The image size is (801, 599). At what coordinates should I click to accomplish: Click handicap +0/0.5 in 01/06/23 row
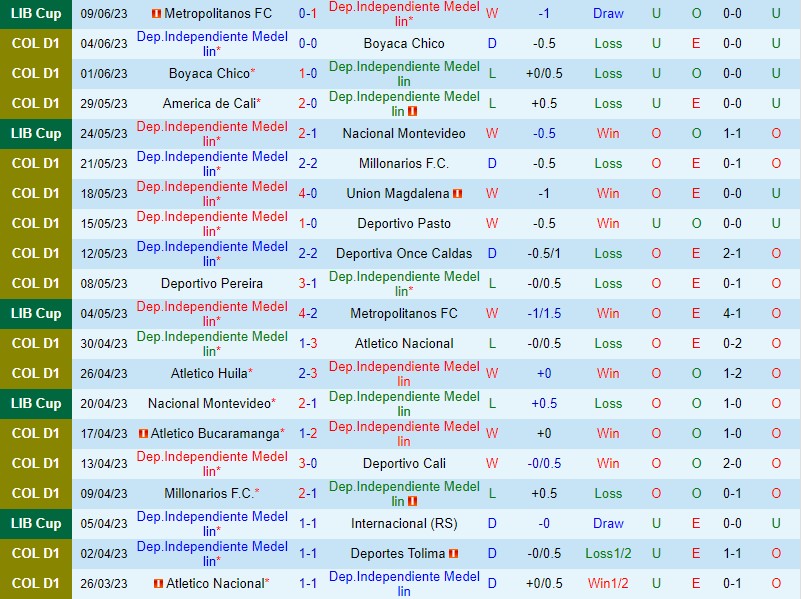(544, 74)
